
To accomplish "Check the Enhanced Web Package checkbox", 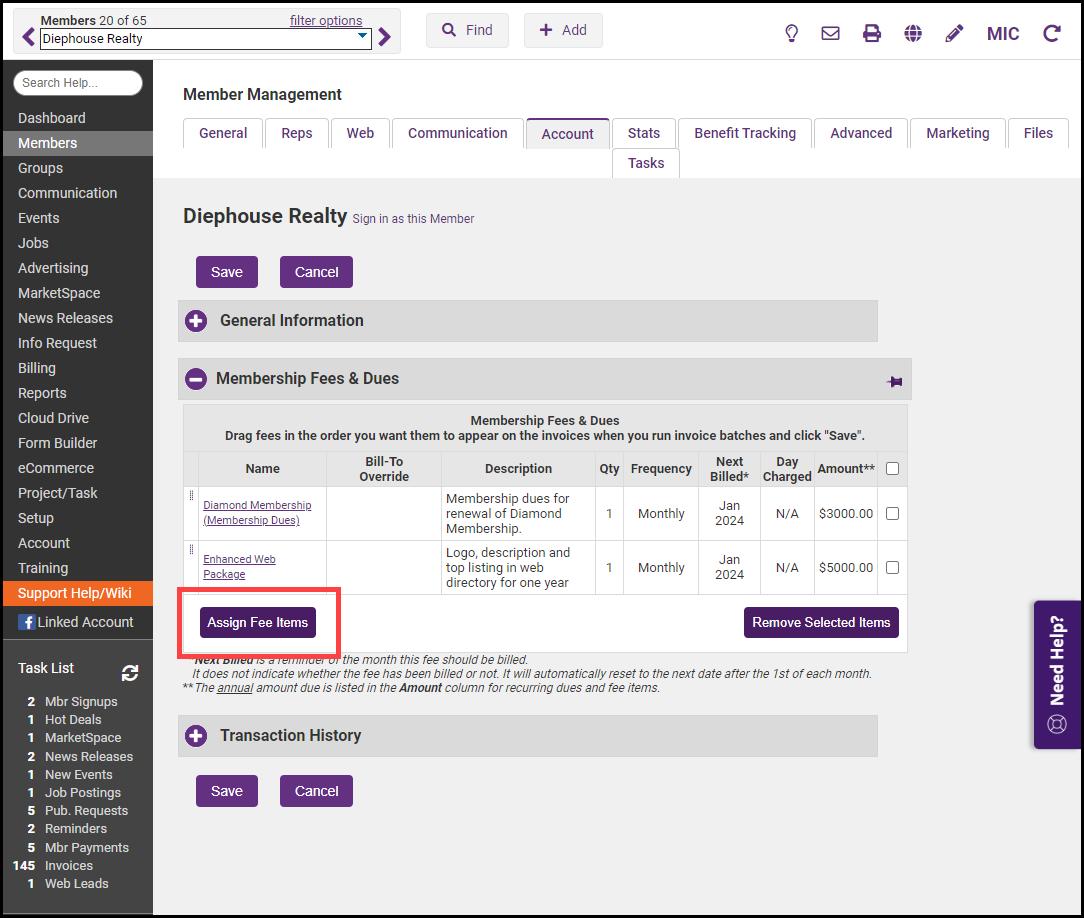I will click(x=892, y=568).
